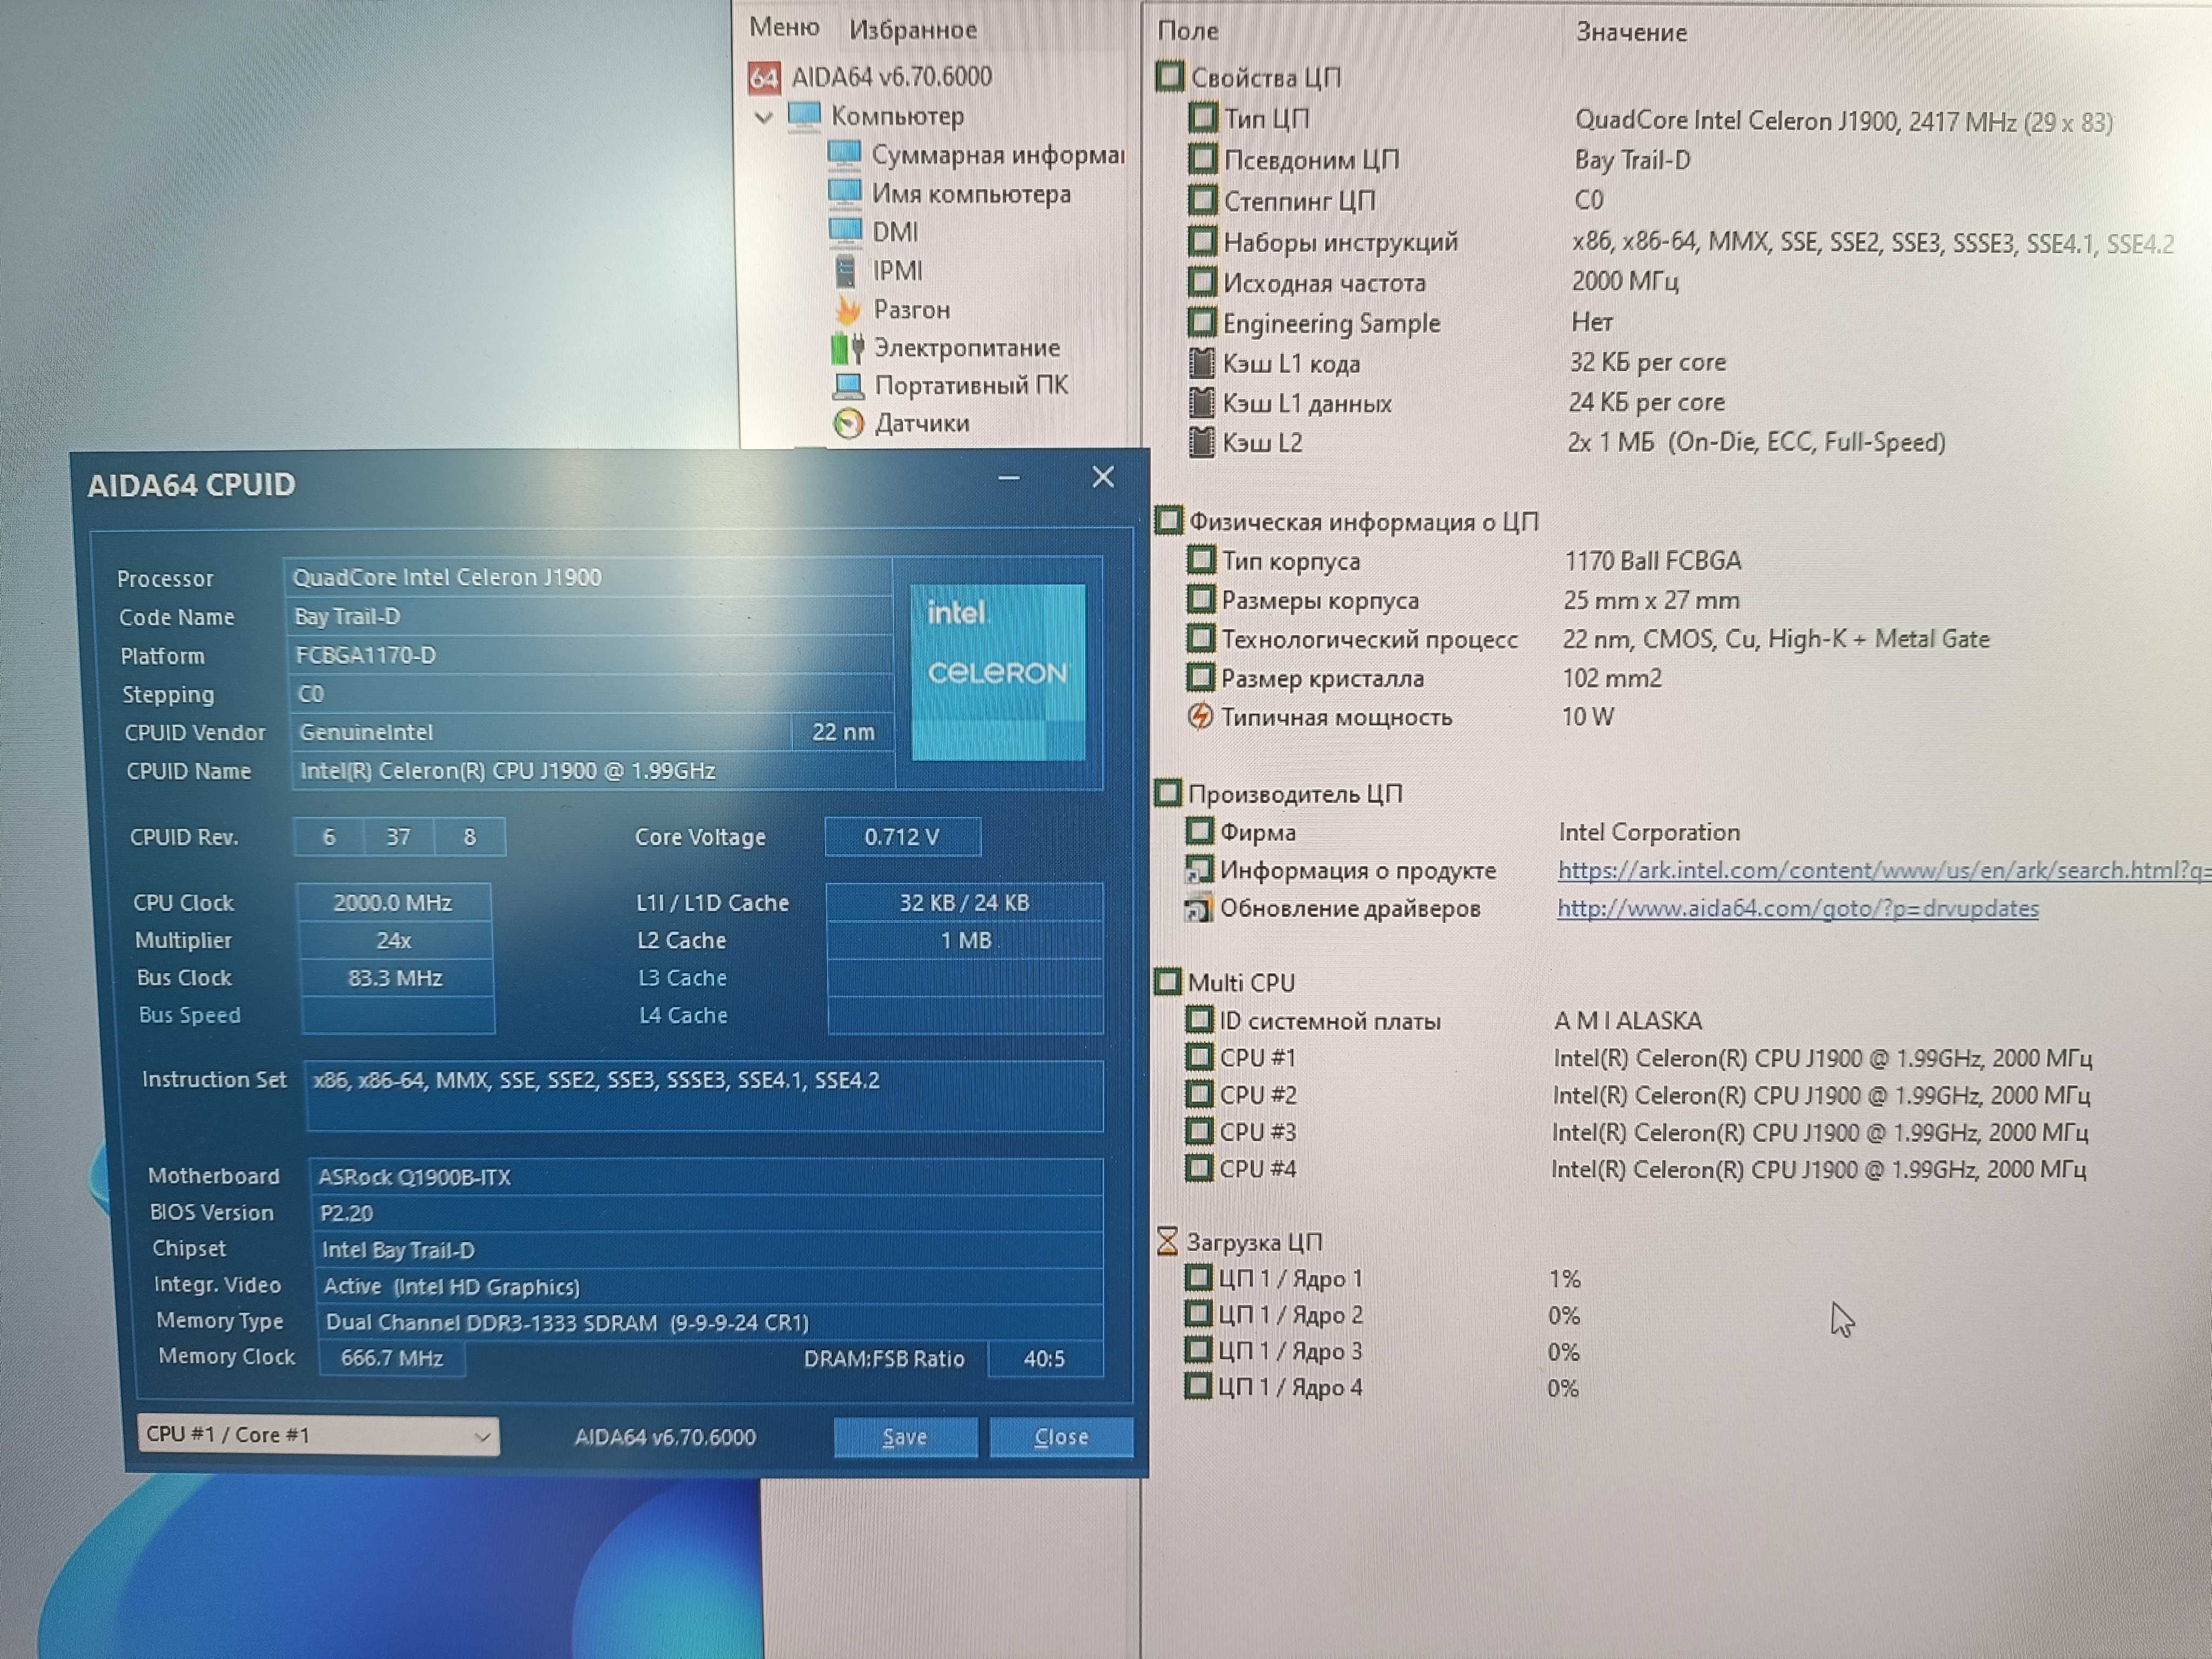This screenshot has height=1659, width=2212.
Task: Select Датчики in the tree
Action: tap(922, 423)
